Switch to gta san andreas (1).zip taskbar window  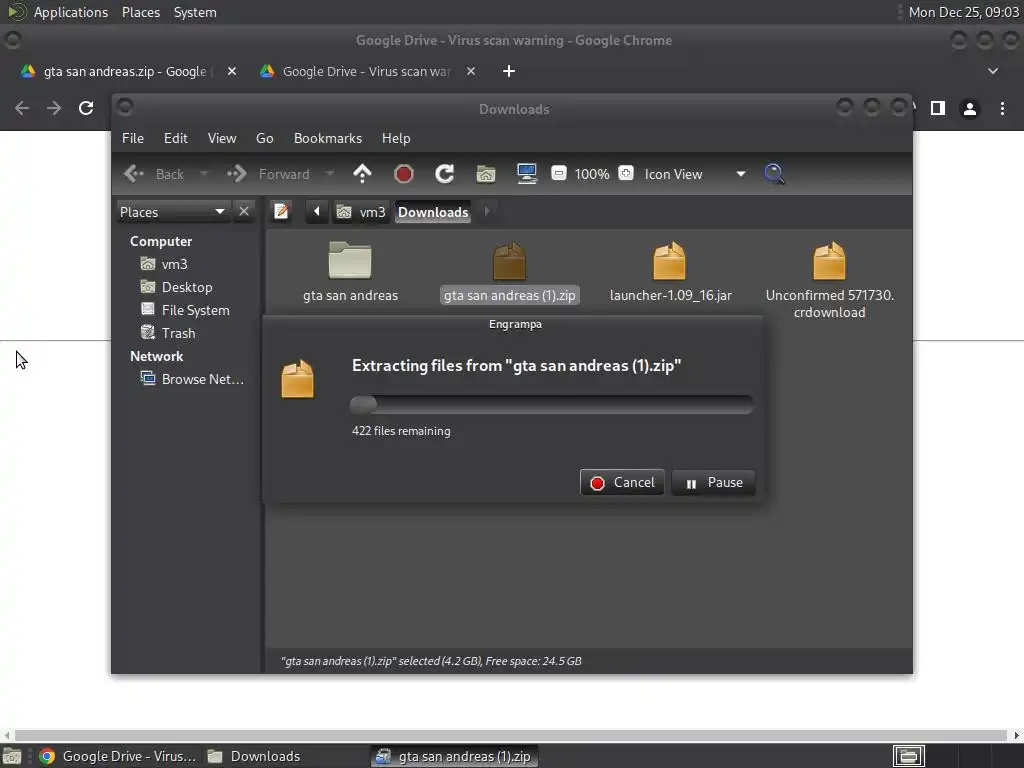(455, 756)
